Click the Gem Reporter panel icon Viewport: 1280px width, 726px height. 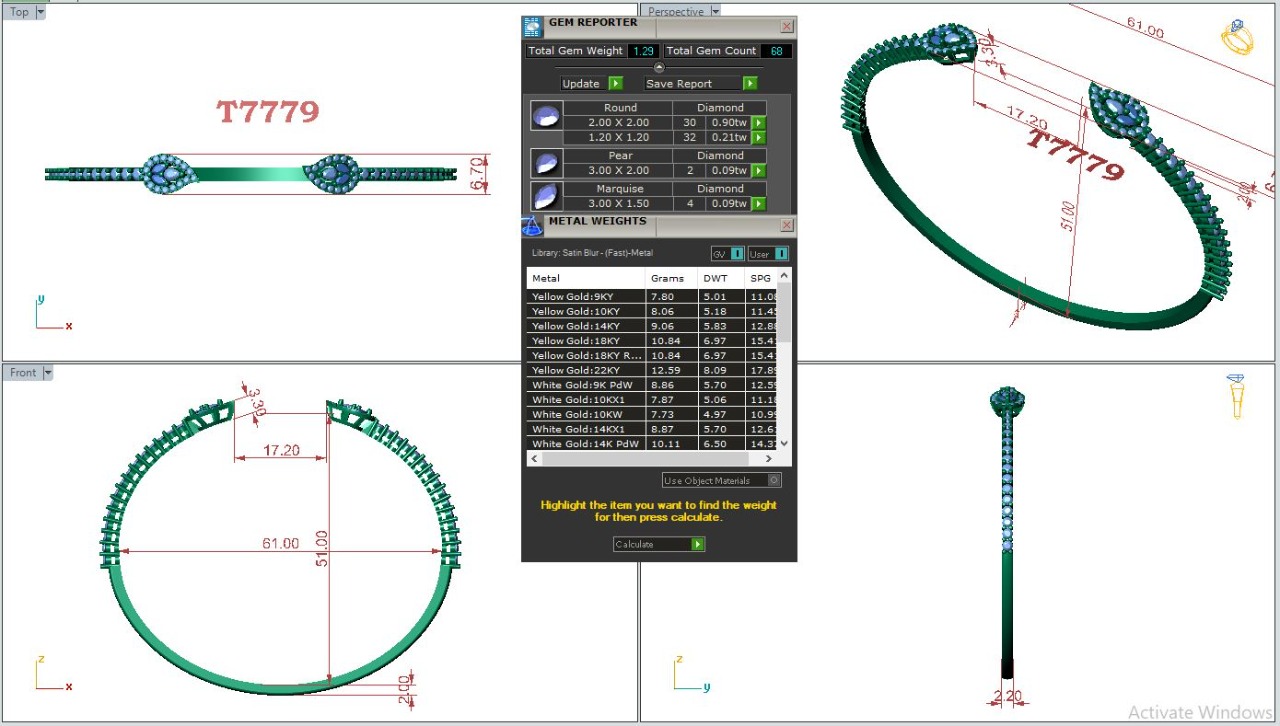click(x=533, y=27)
